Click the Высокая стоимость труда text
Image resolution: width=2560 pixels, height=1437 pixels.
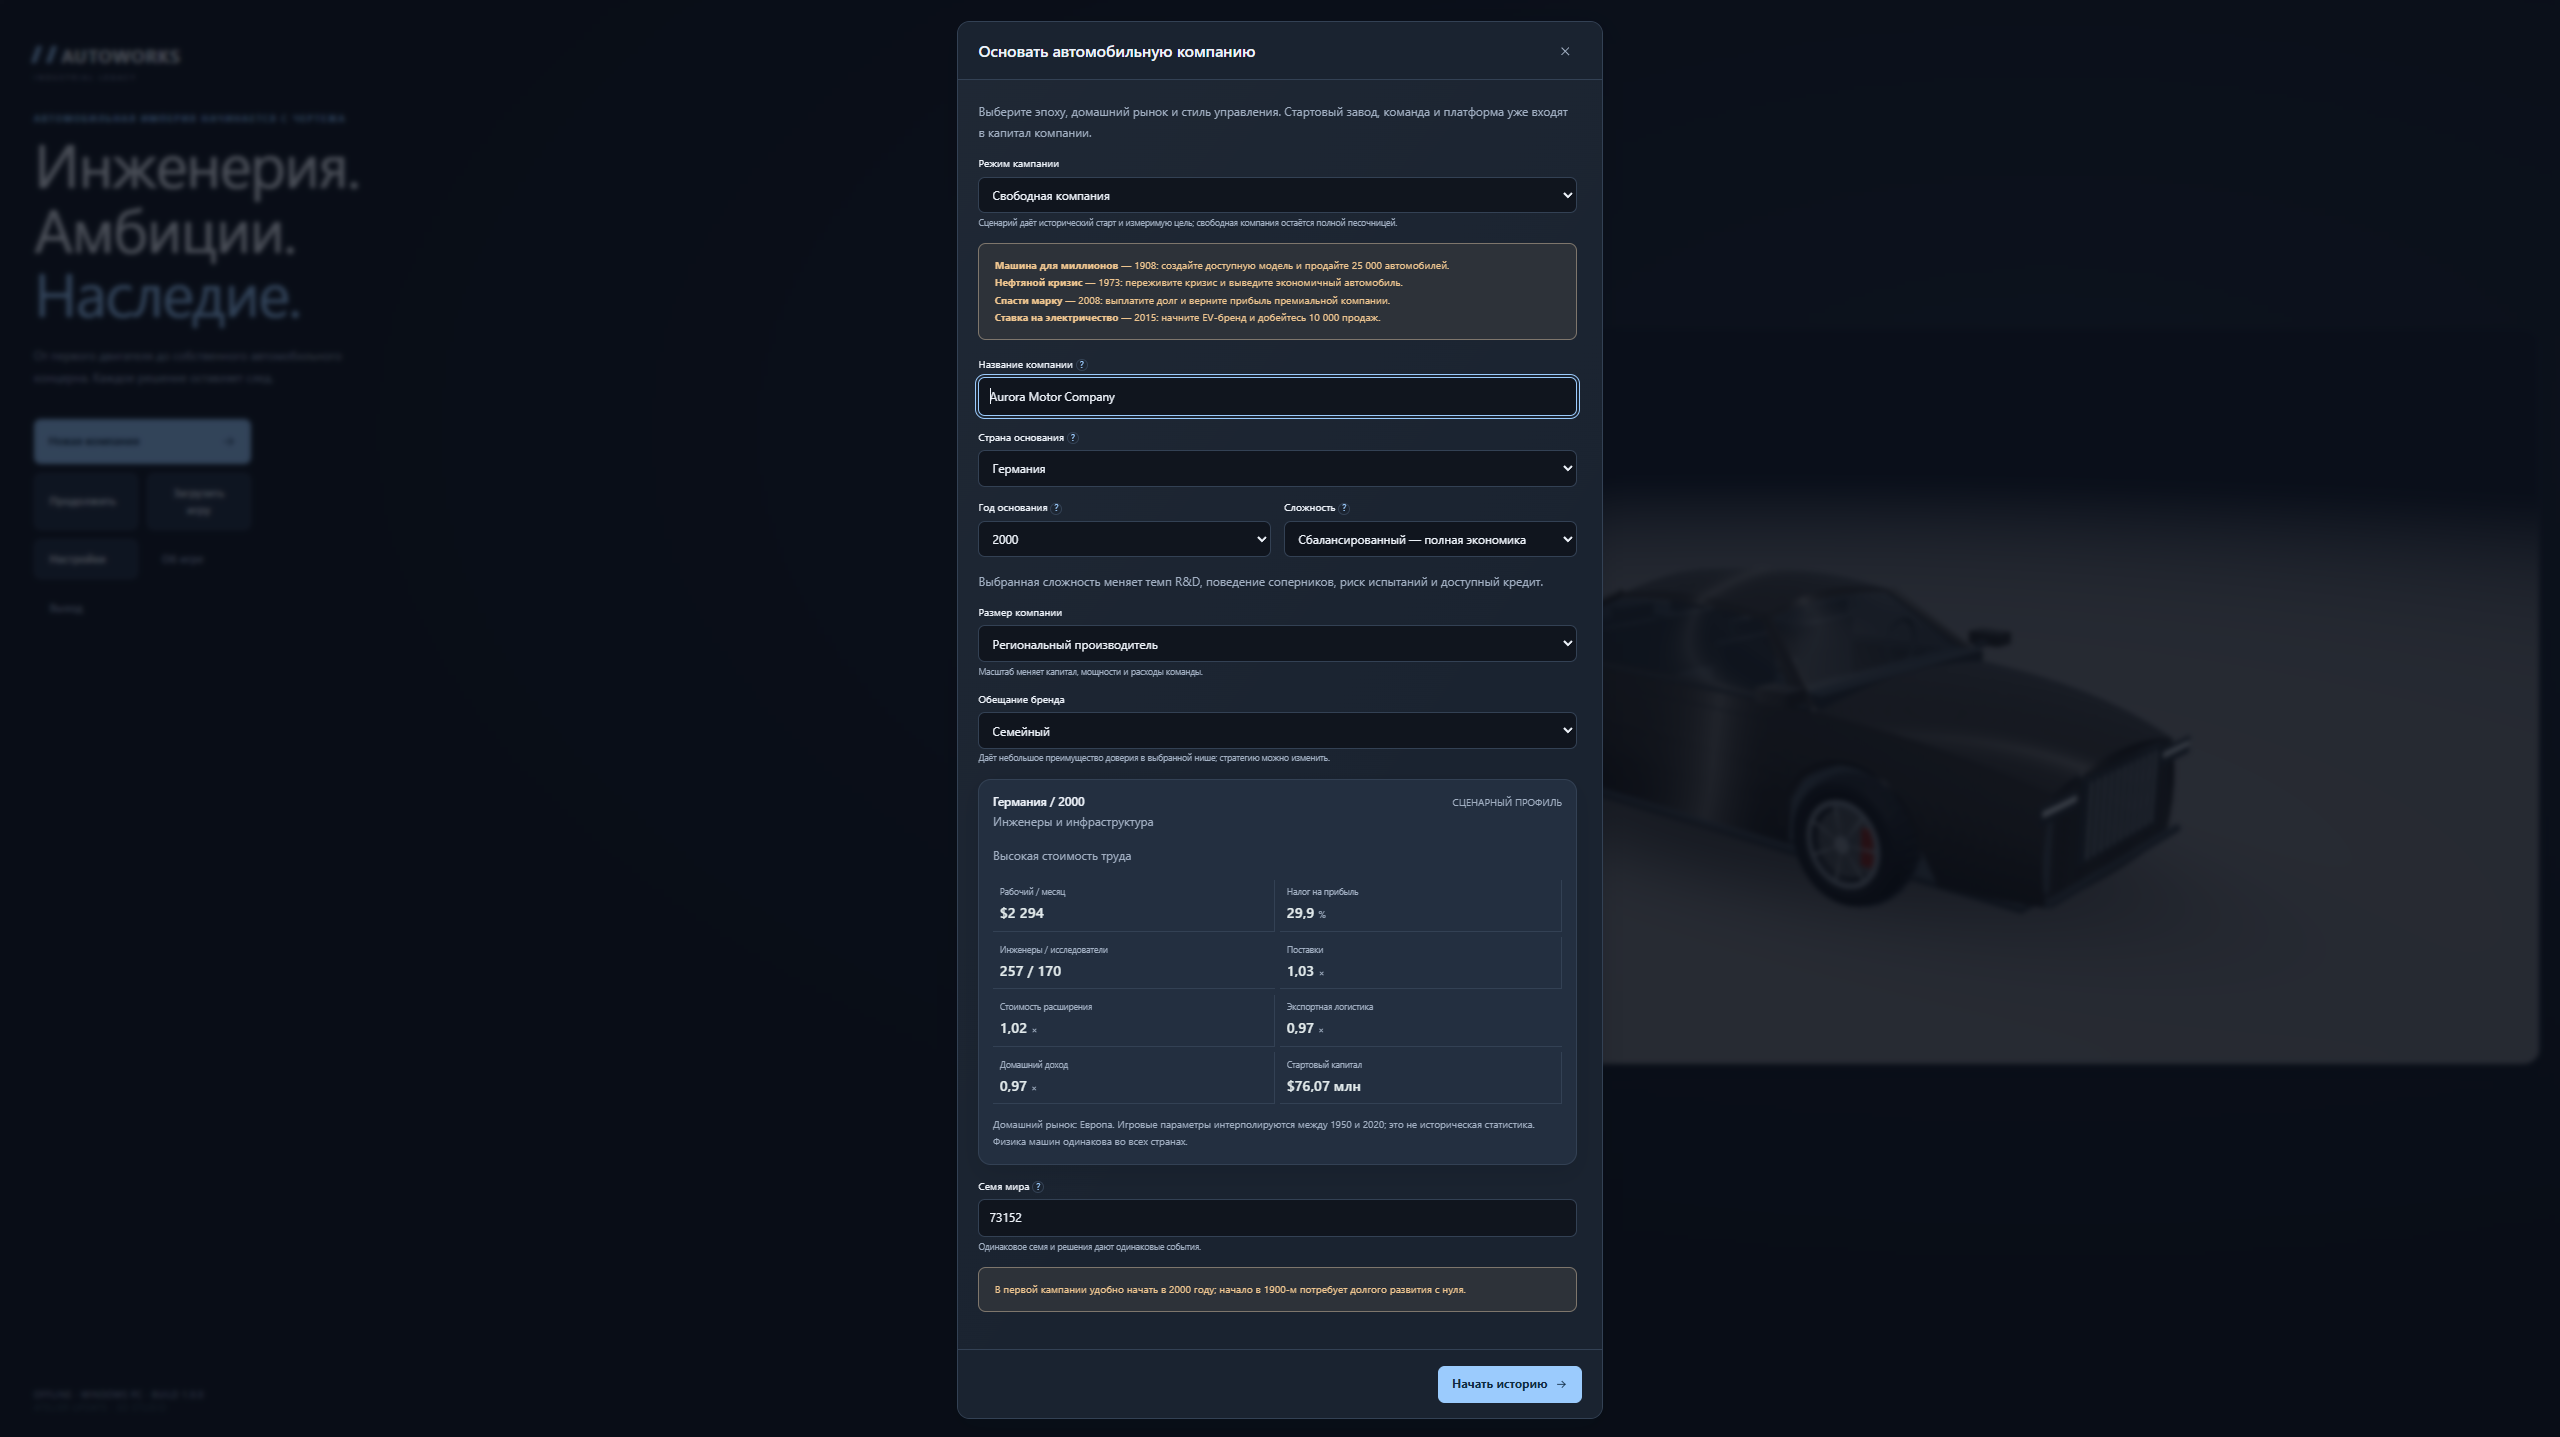[1062, 856]
